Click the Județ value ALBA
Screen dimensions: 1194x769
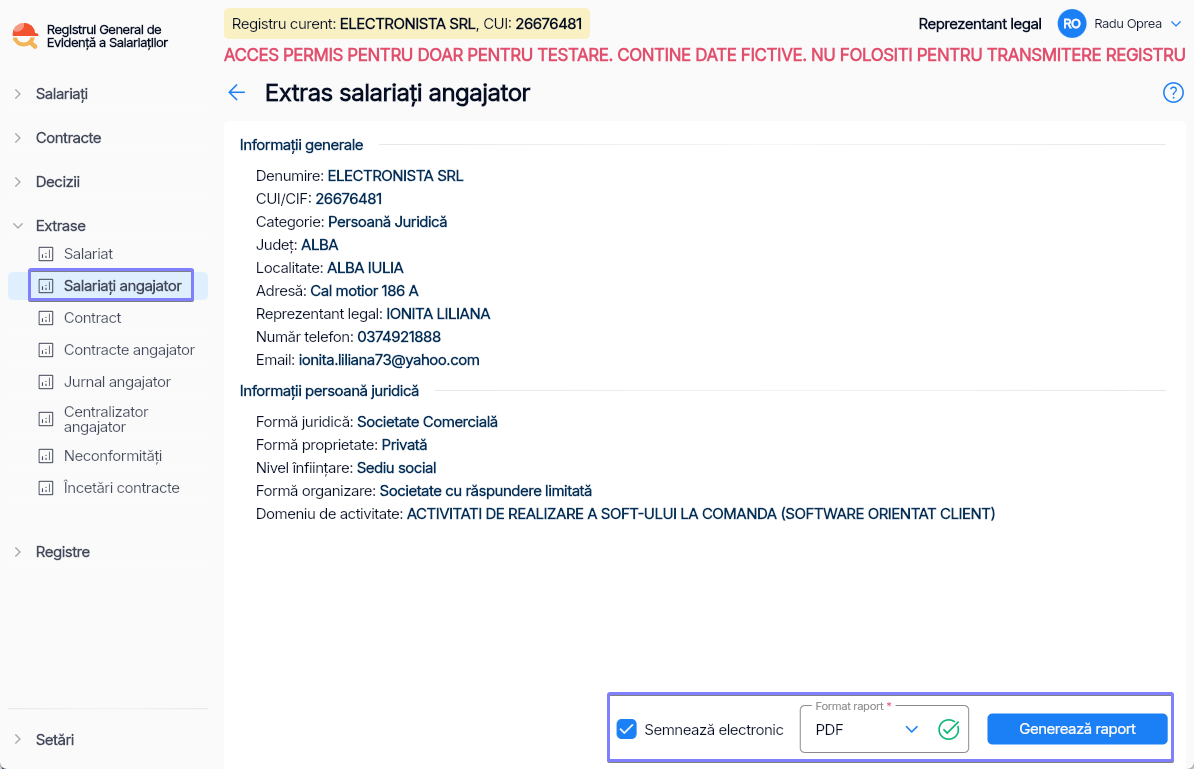pyautogui.click(x=320, y=245)
